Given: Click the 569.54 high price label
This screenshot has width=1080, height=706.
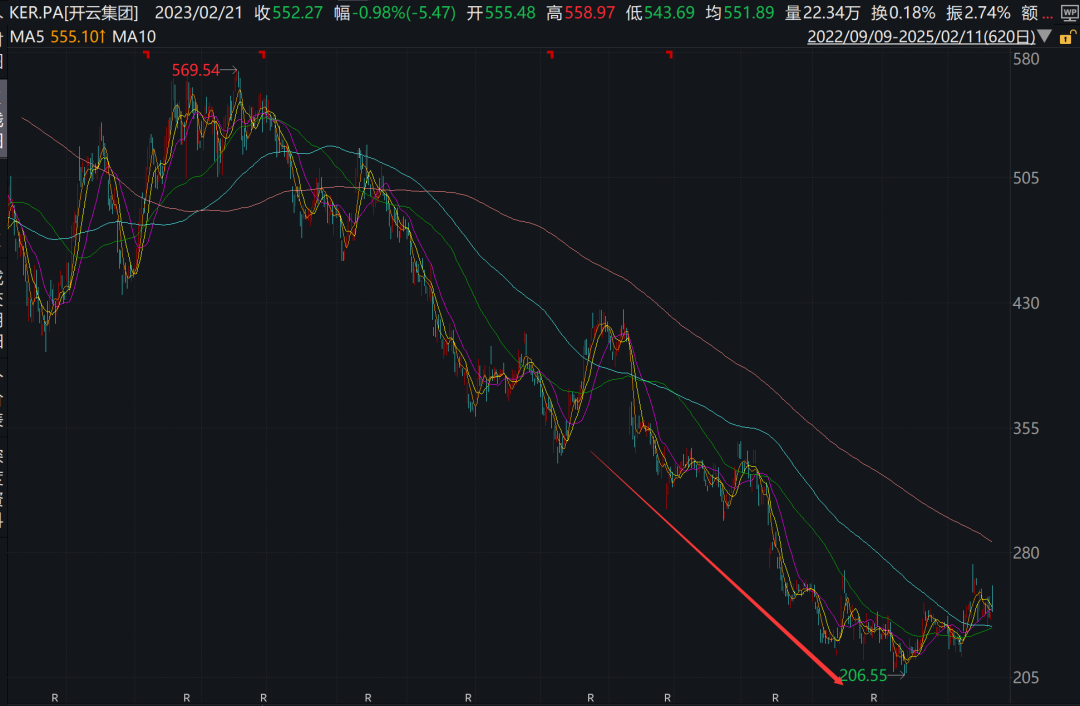Looking at the screenshot, I should pos(195,71).
